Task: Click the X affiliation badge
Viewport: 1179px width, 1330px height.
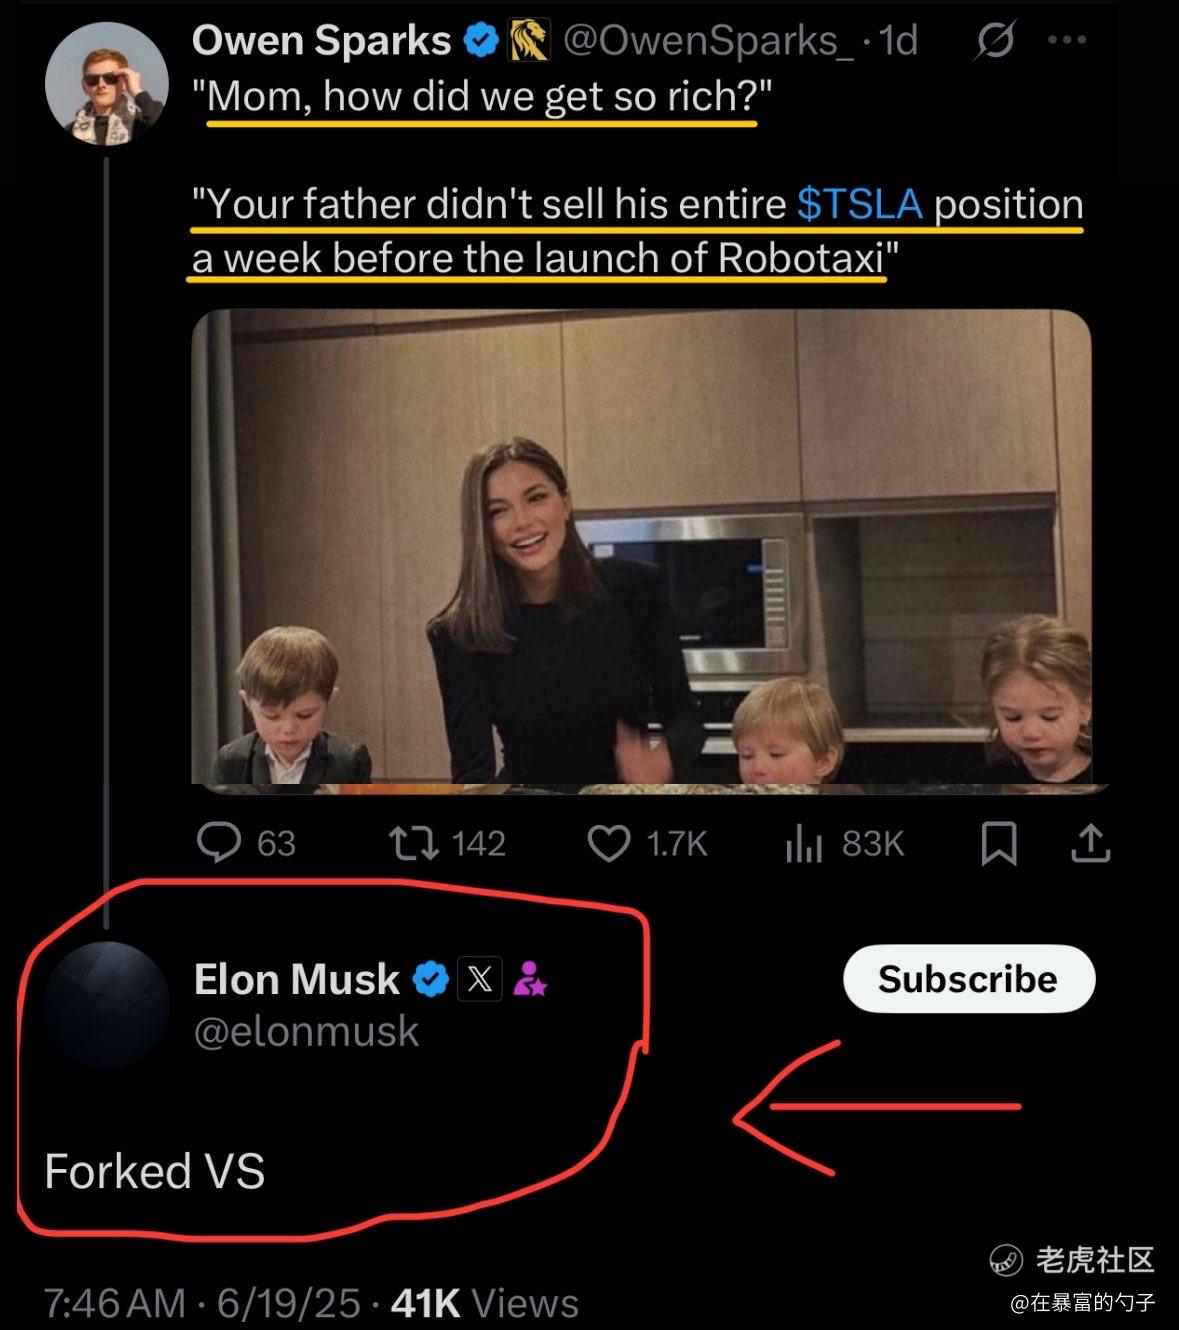Action: [x=480, y=979]
